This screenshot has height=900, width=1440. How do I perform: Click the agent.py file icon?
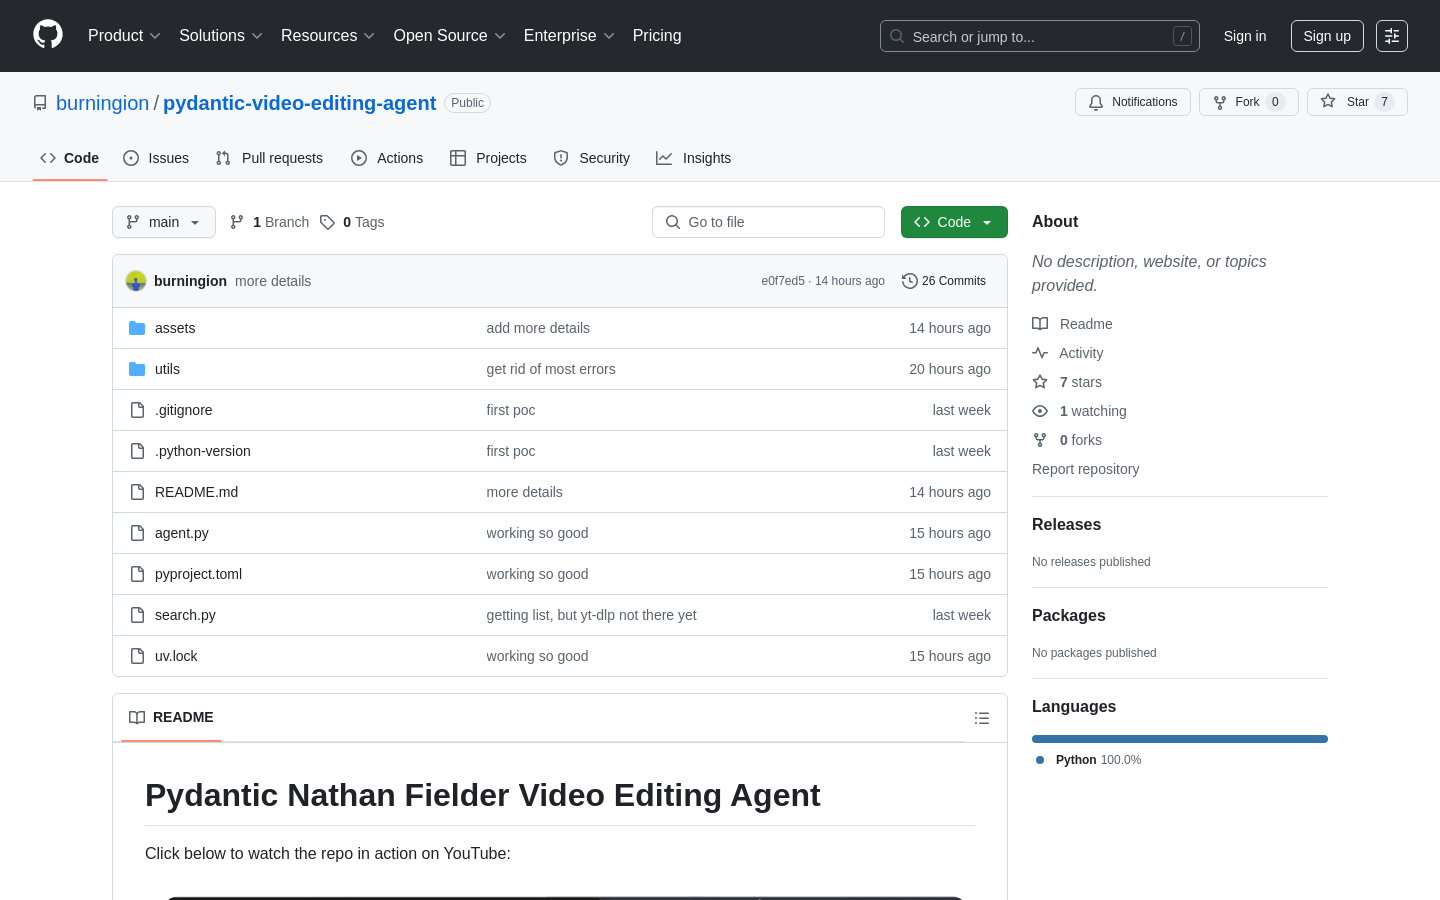pos(137,533)
